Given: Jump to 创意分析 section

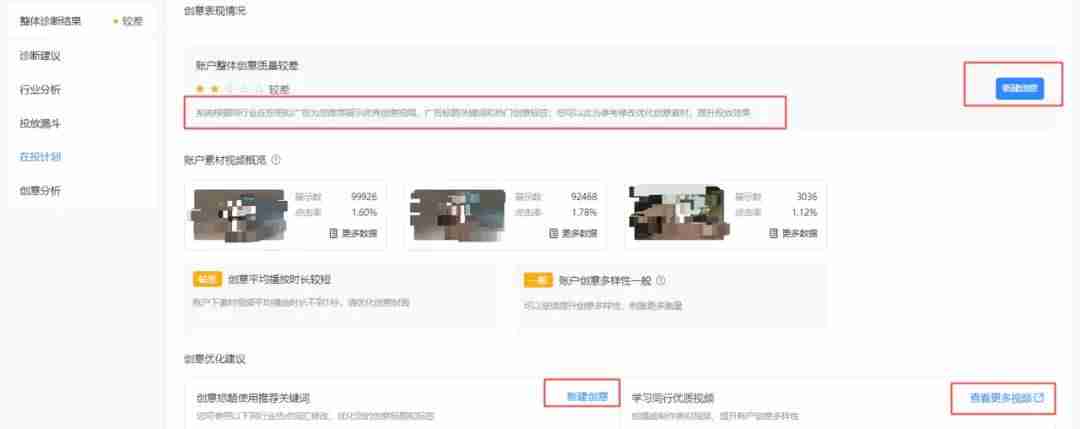Looking at the screenshot, I should coord(40,190).
